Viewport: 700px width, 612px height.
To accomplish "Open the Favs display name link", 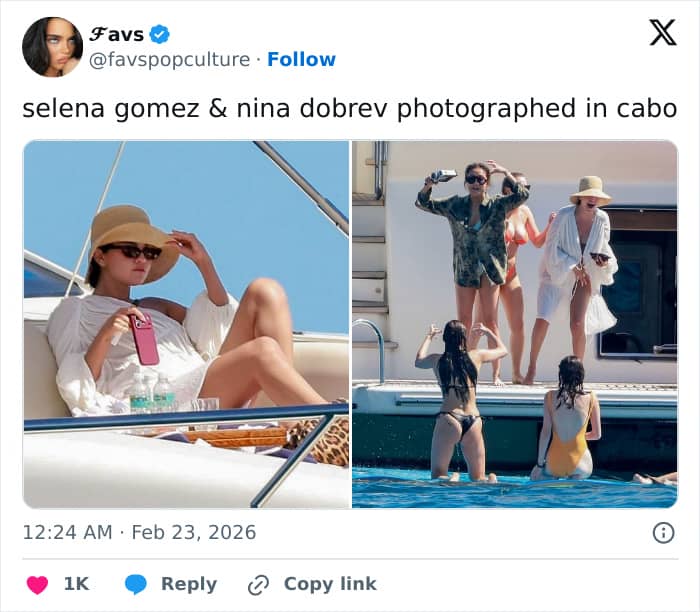I will pos(116,34).
